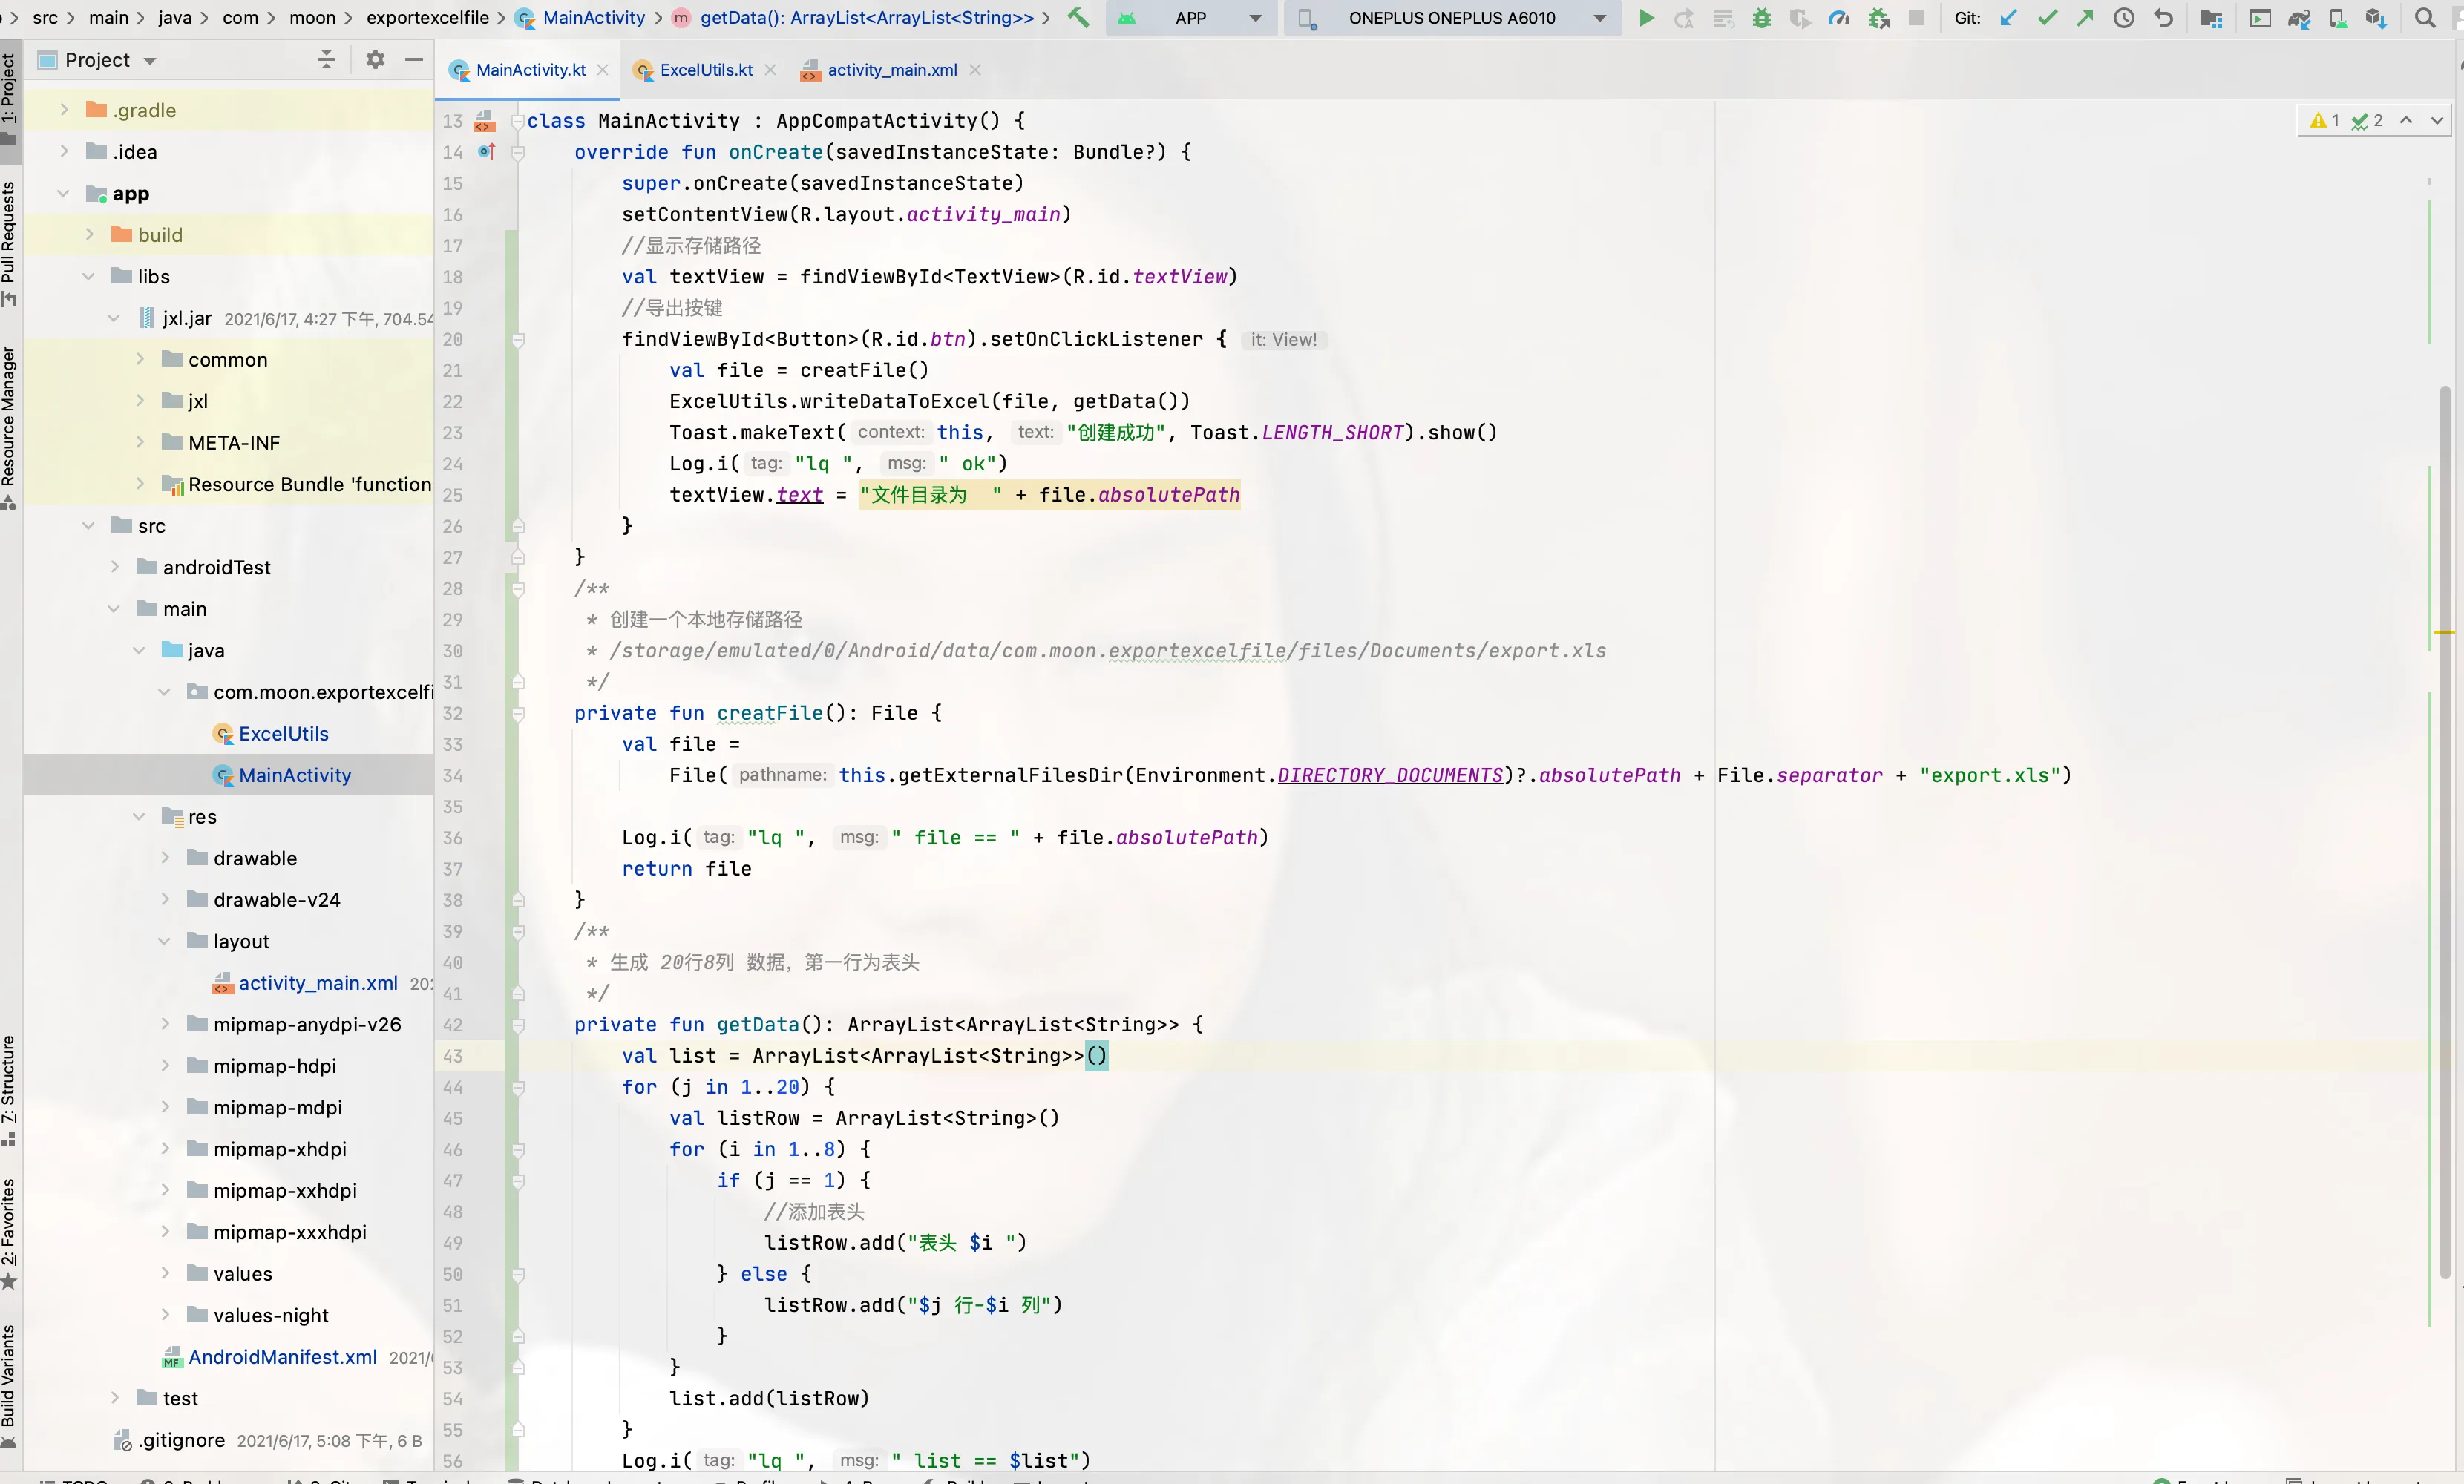Click Git Rollback undo arrow icon

coord(2163,18)
